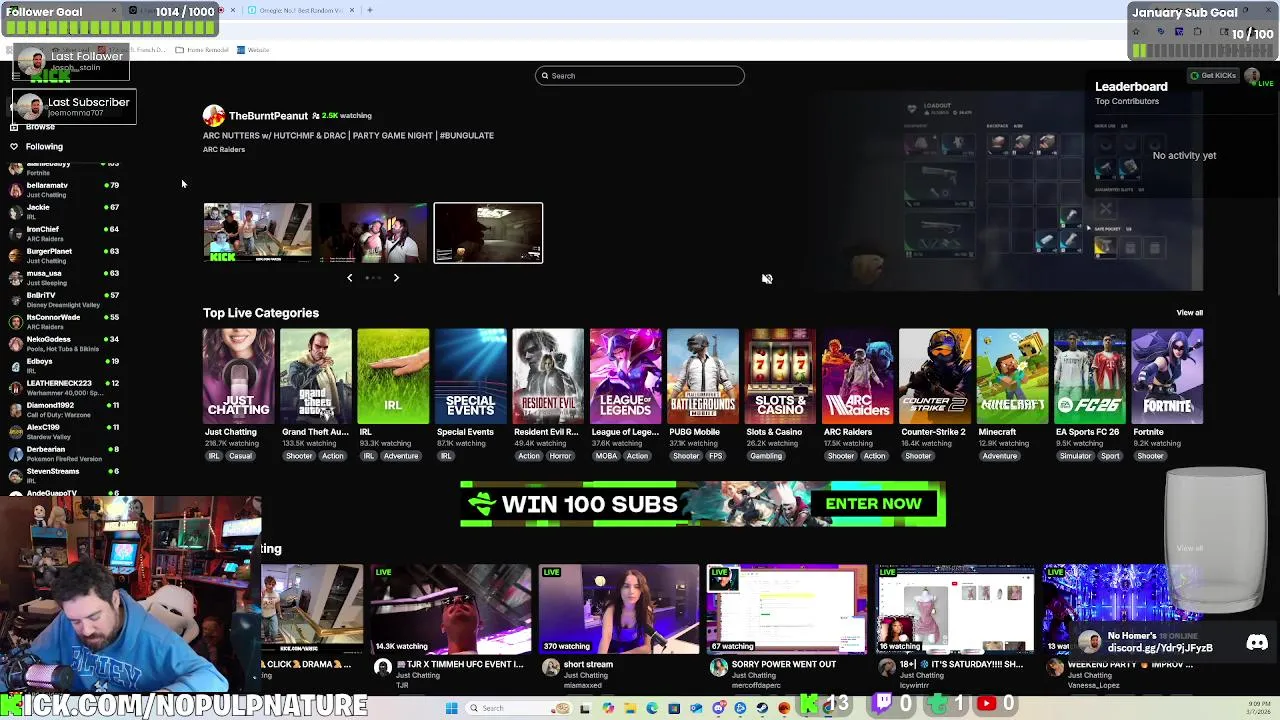This screenshot has width=1280, height=720.
Task: Click the Following heart icon
Action: click(x=14, y=147)
